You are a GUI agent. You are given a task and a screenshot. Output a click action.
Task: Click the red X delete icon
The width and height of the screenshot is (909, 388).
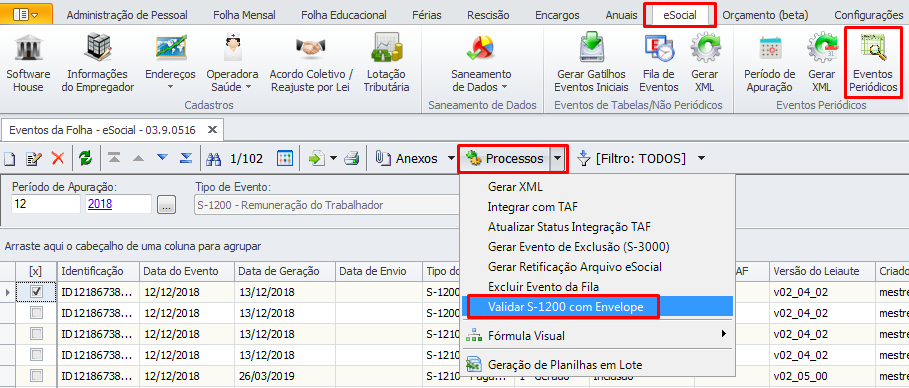point(58,158)
